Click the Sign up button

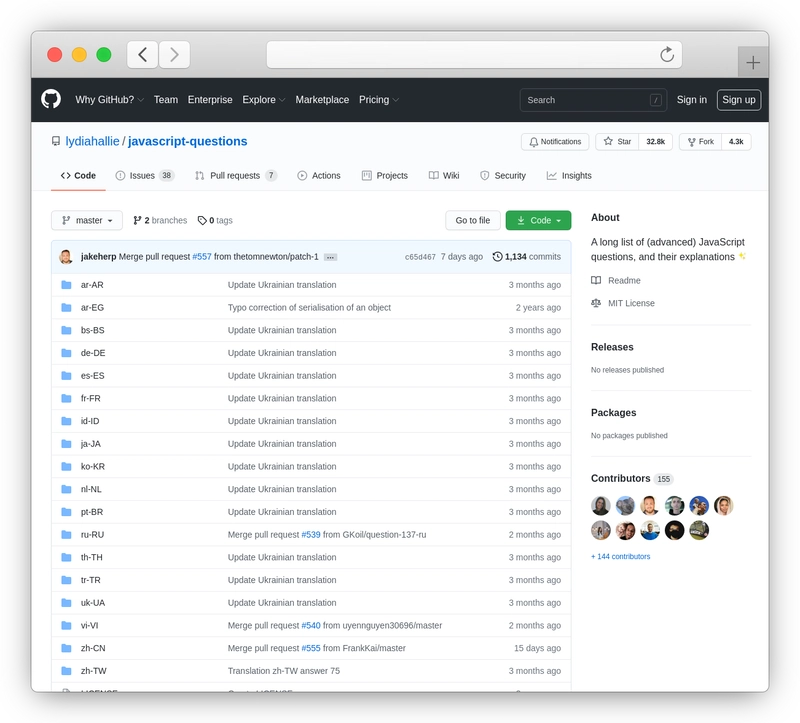click(739, 99)
